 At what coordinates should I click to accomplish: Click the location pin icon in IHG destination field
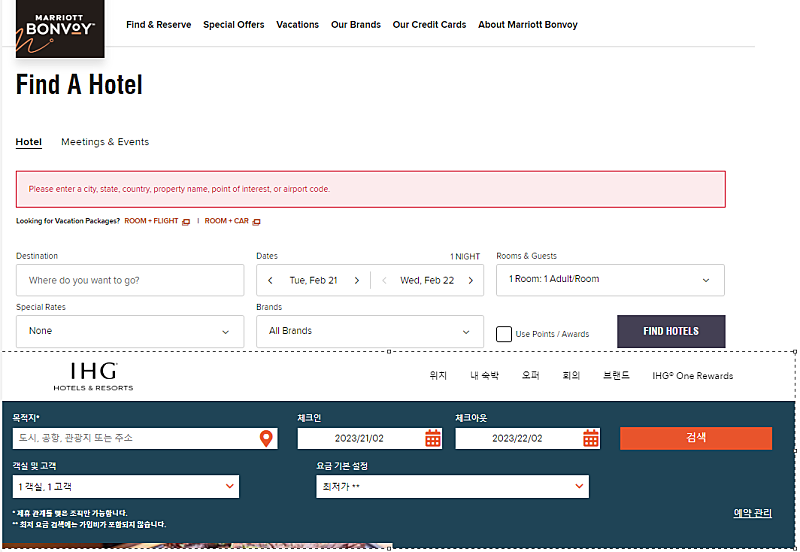coord(266,438)
